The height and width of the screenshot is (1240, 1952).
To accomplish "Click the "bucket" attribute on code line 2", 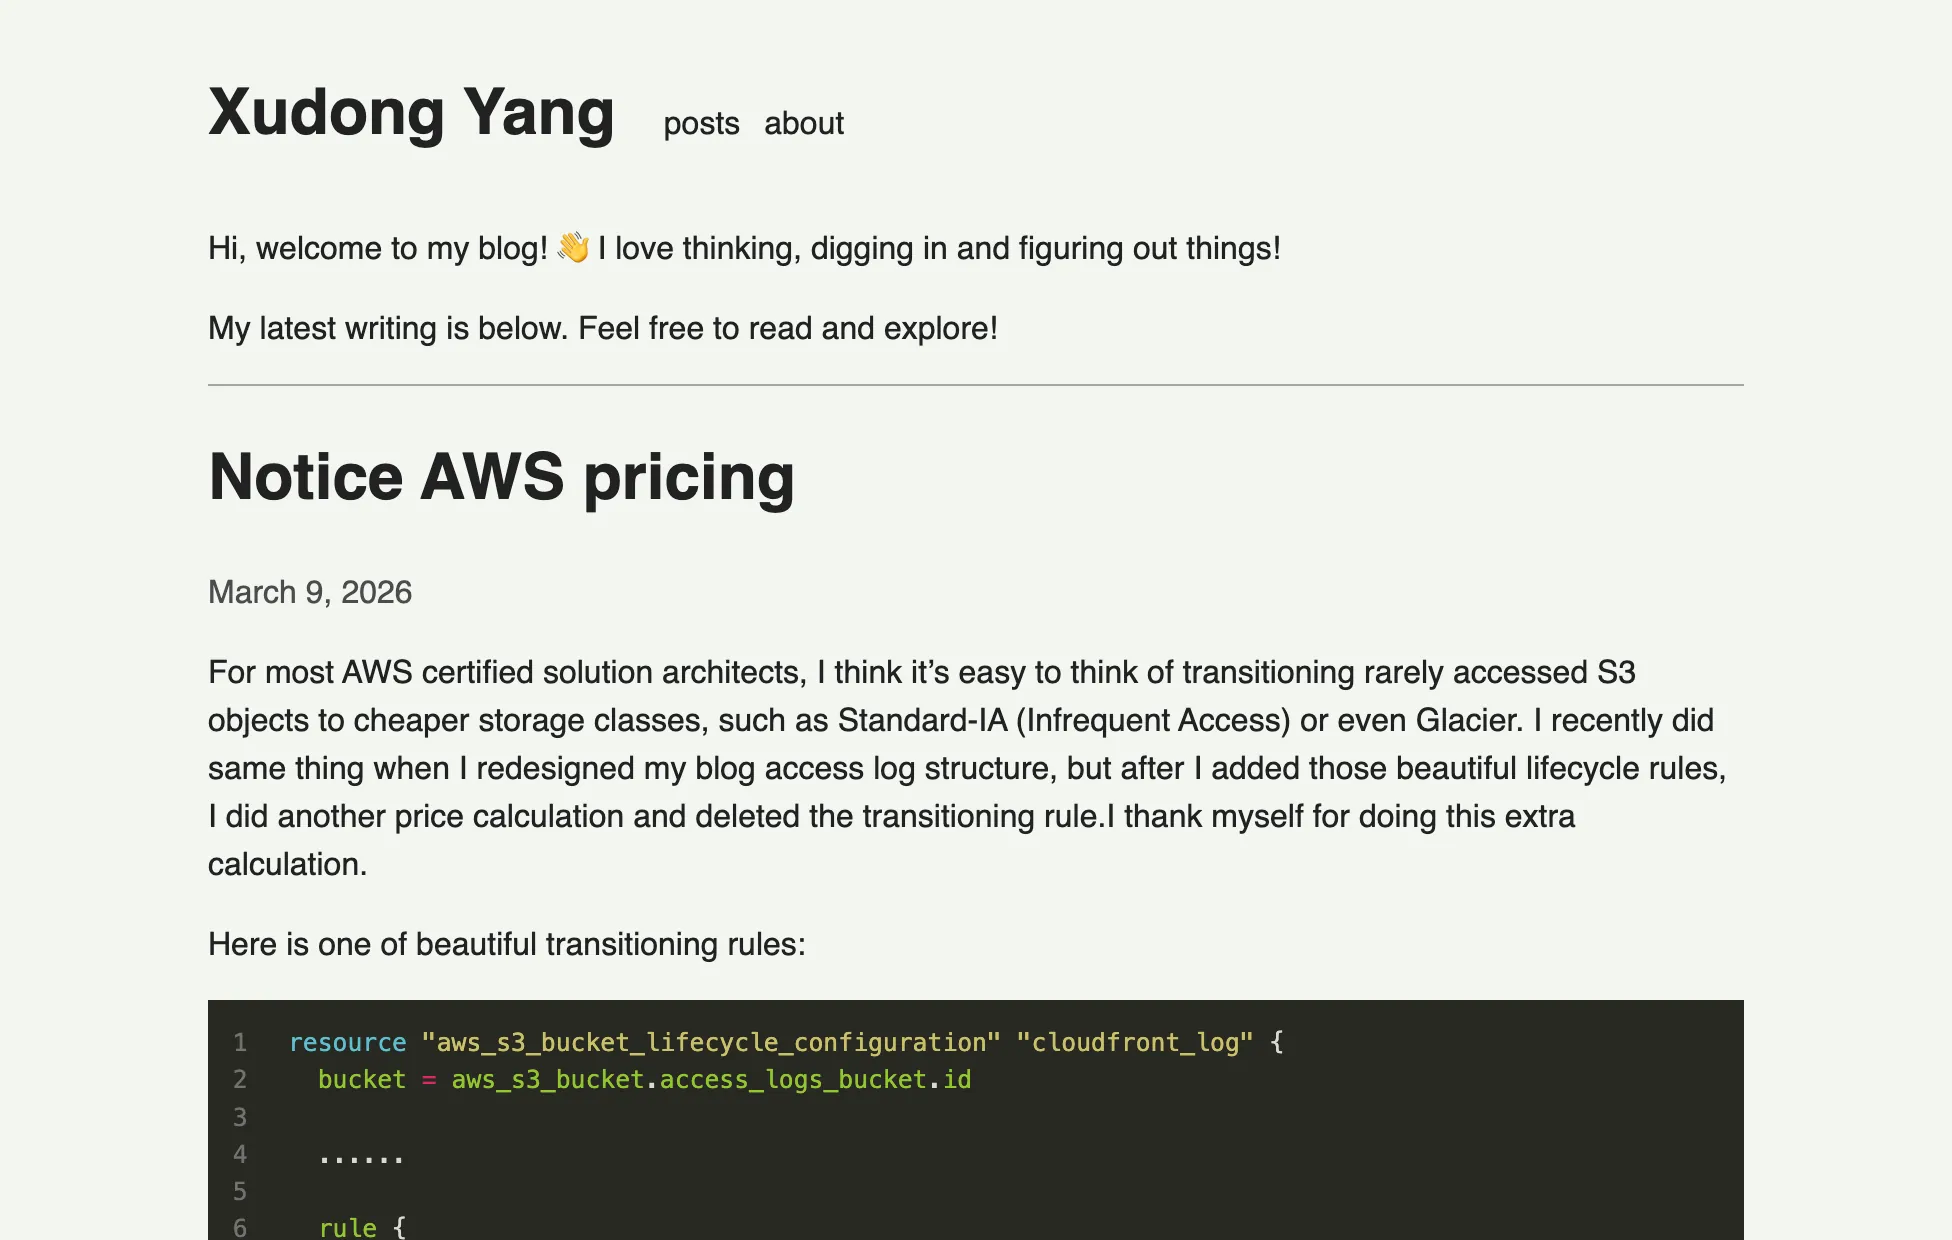I will pos(362,1080).
